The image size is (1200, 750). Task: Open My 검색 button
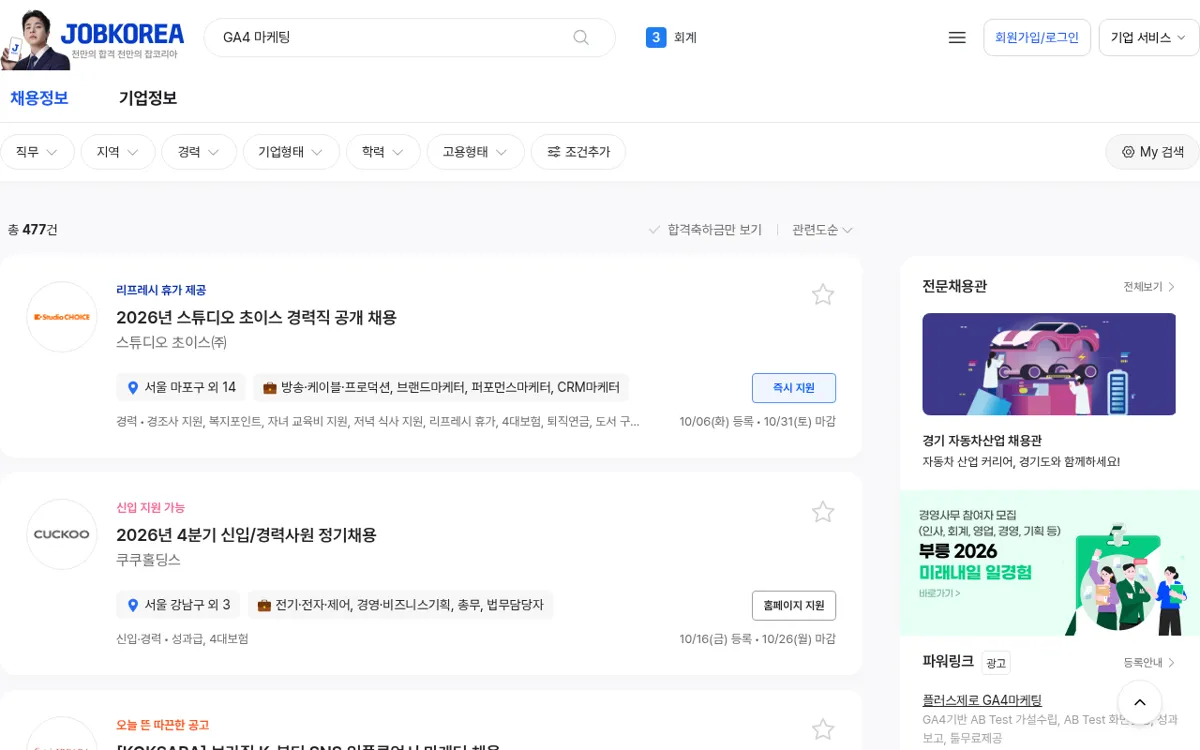[x=1152, y=152]
